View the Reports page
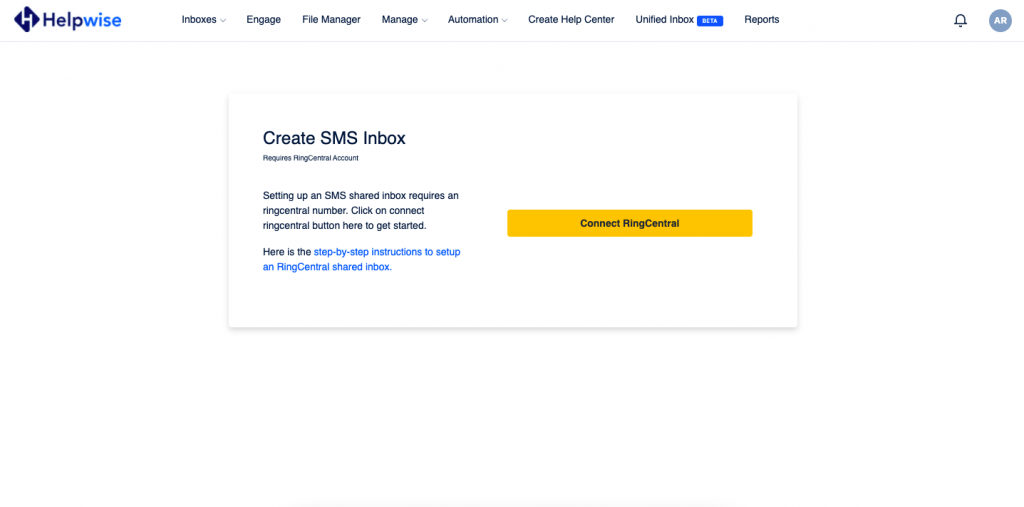This screenshot has width=1024, height=507. (761, 20)
